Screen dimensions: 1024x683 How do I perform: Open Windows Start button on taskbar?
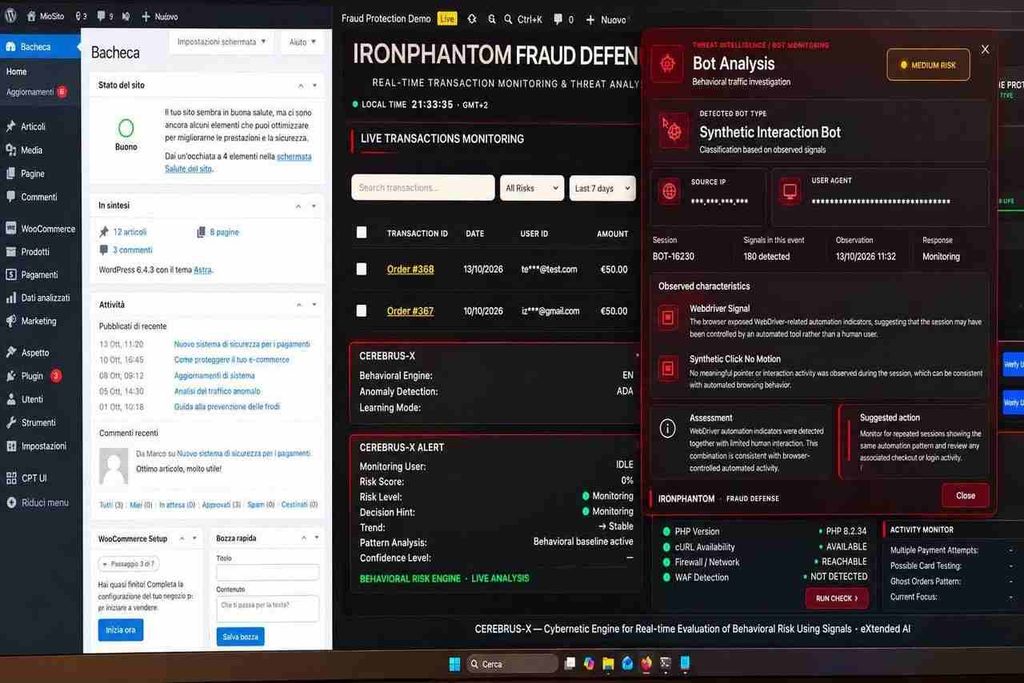(455, 664)
